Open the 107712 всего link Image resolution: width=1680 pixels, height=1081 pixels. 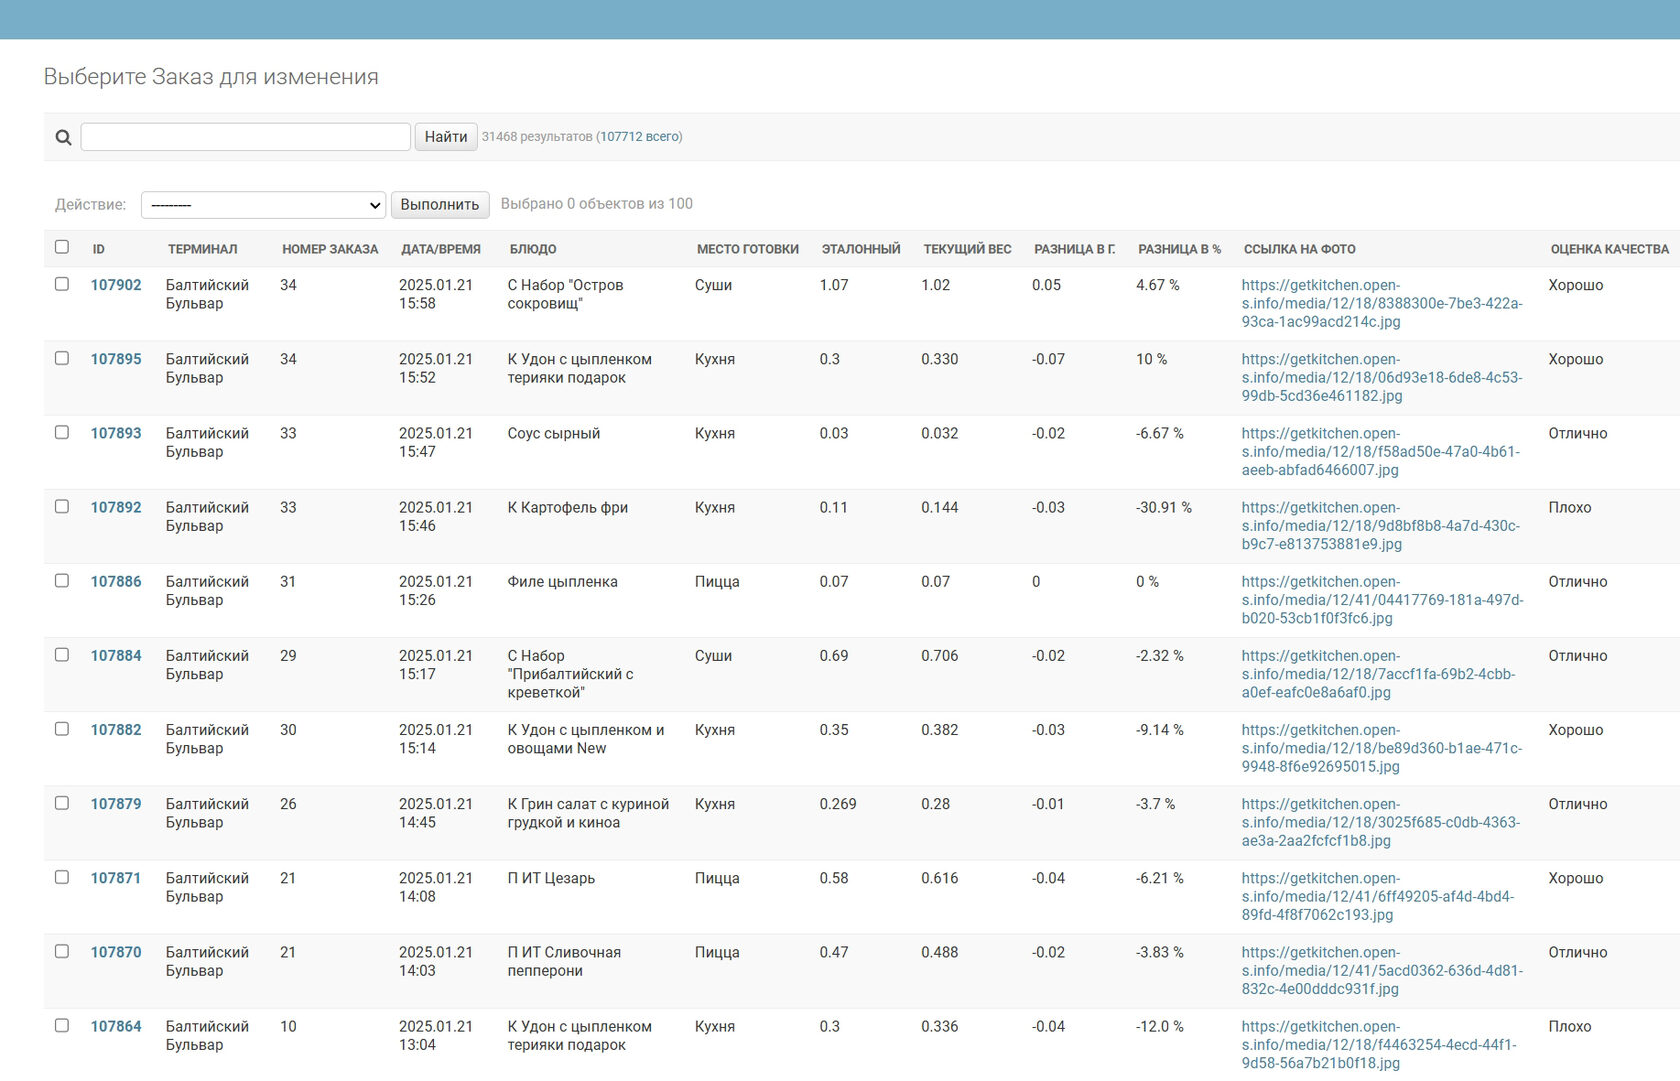[x=640, y=137]
